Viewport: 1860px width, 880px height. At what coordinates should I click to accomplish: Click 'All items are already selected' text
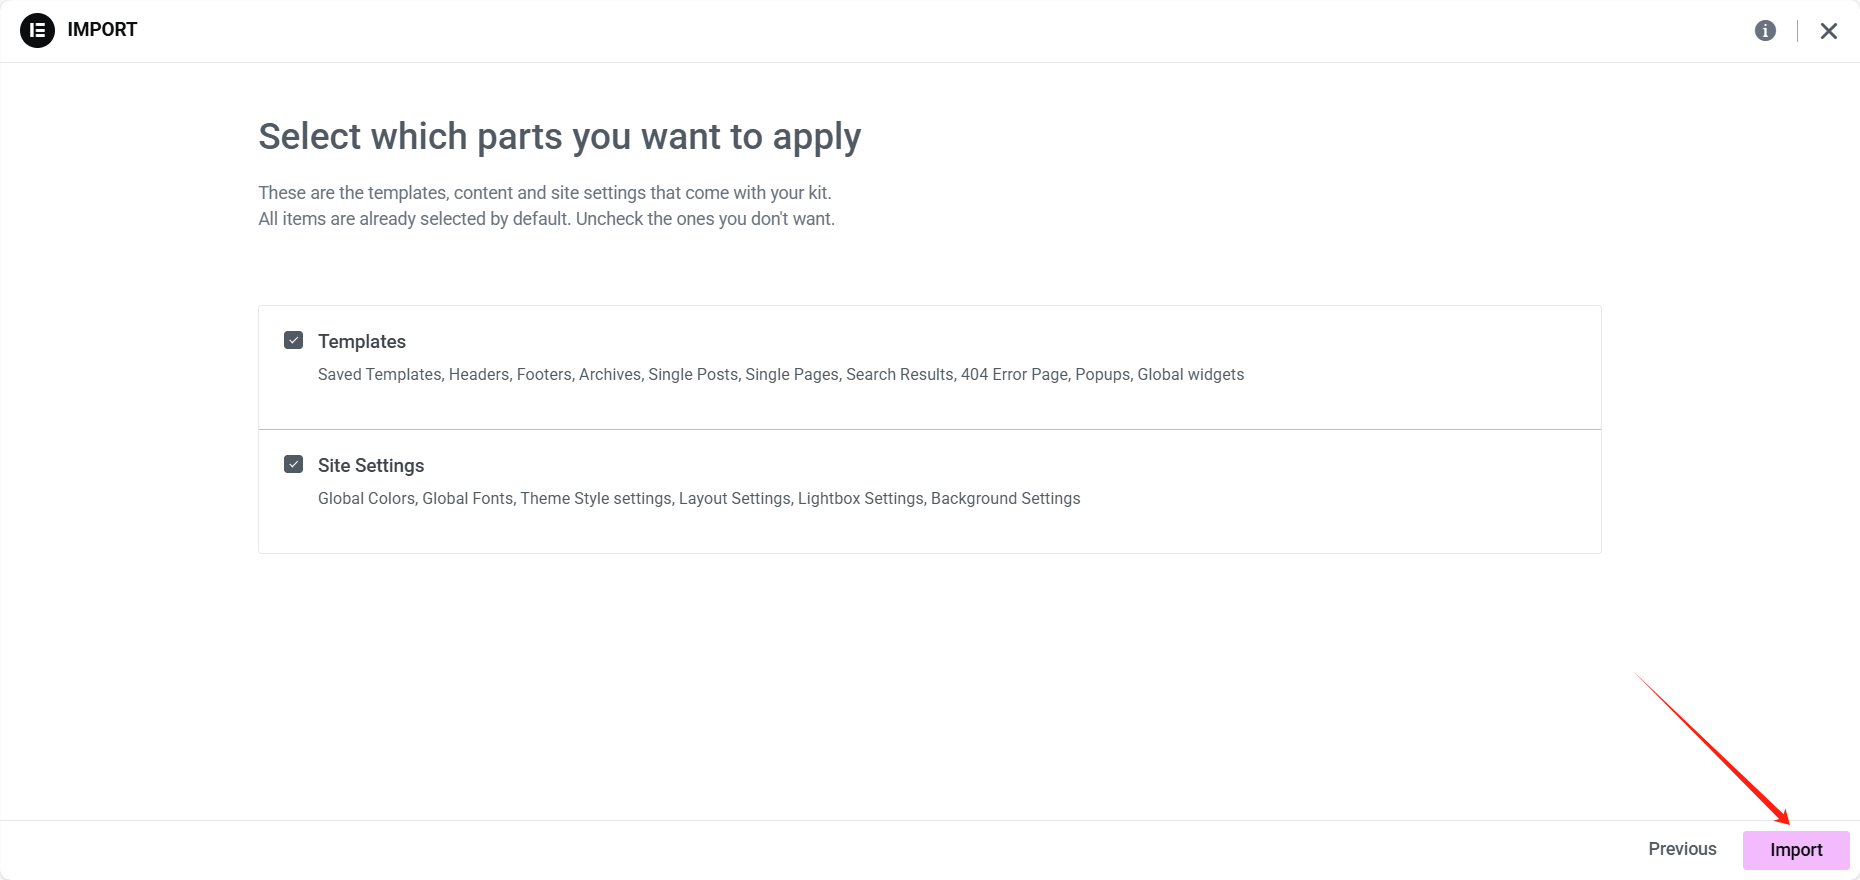546,219
